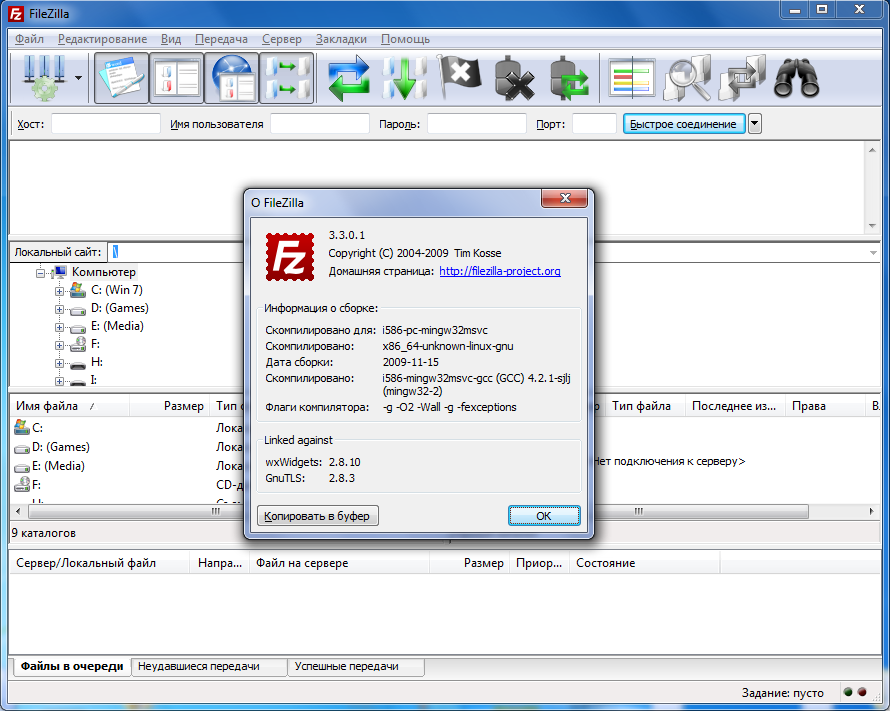
Task: Open quick connect history dropdown arrow
Action: (754, 124)
